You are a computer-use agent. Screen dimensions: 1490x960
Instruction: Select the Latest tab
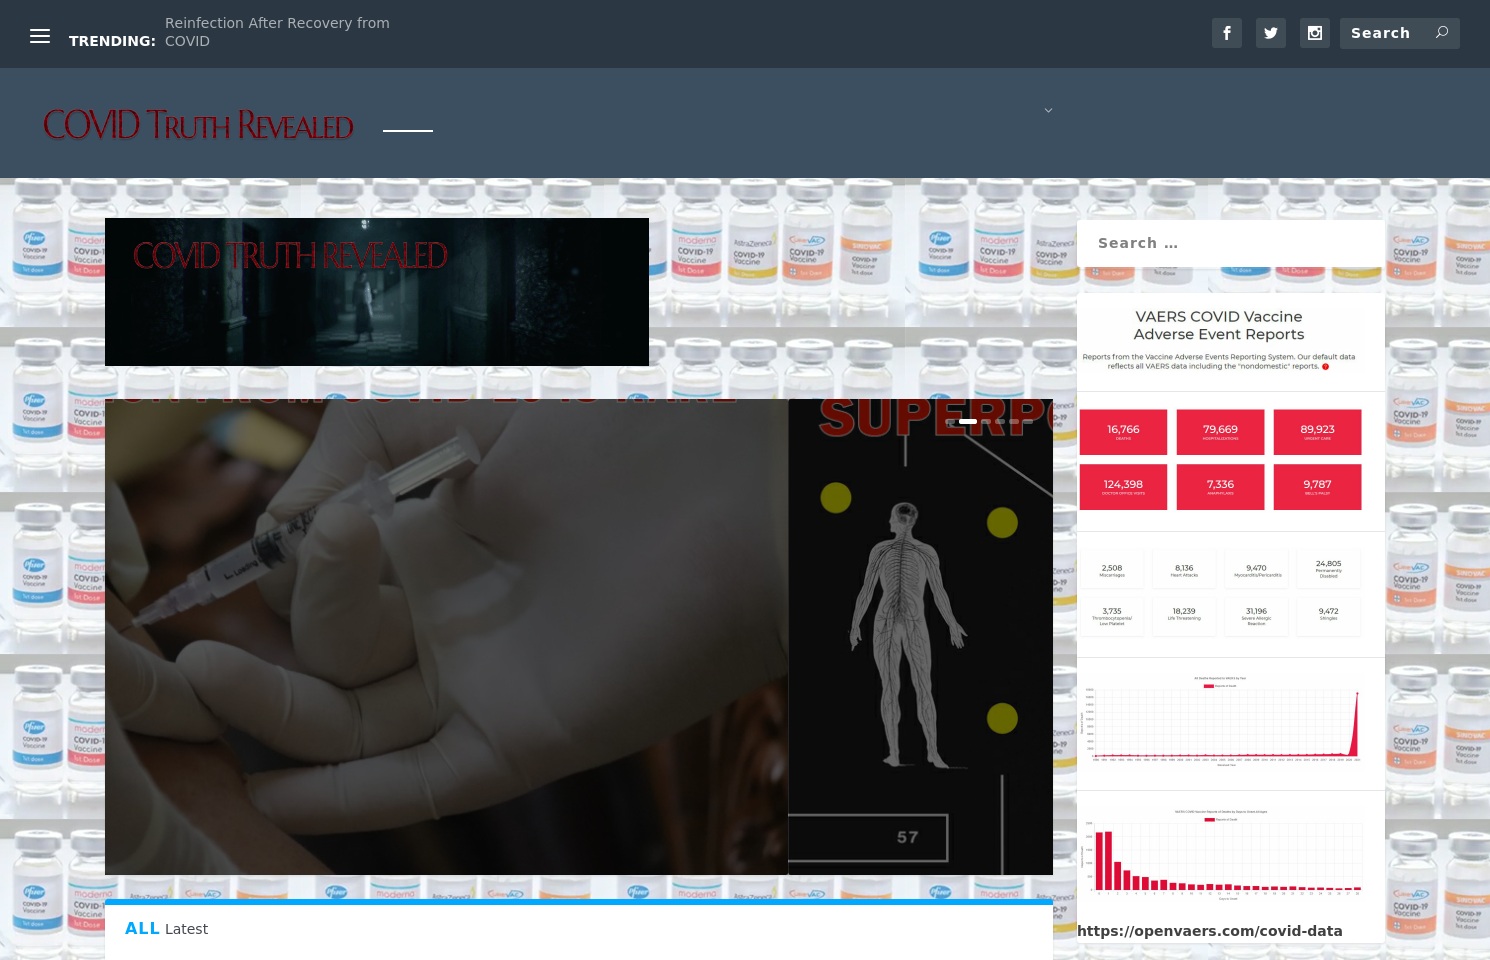[x=187, y=929]
